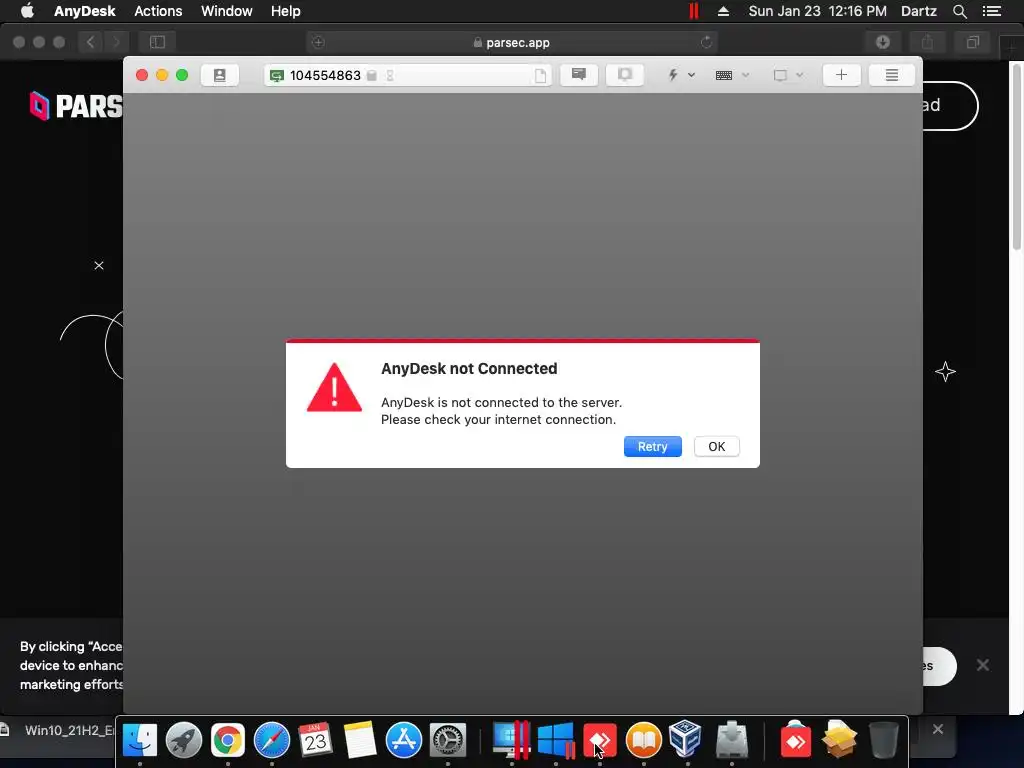The width and height of the screenshot is (1024, 768).
Task: Go back in the Safari window
Action: click(x=90, y=42)
